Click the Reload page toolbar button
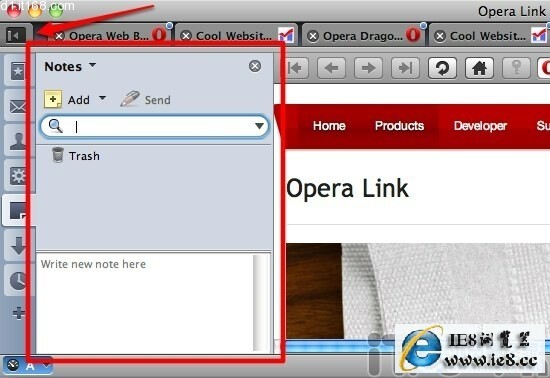Screen dimensions: 550x378 [442, 68]
